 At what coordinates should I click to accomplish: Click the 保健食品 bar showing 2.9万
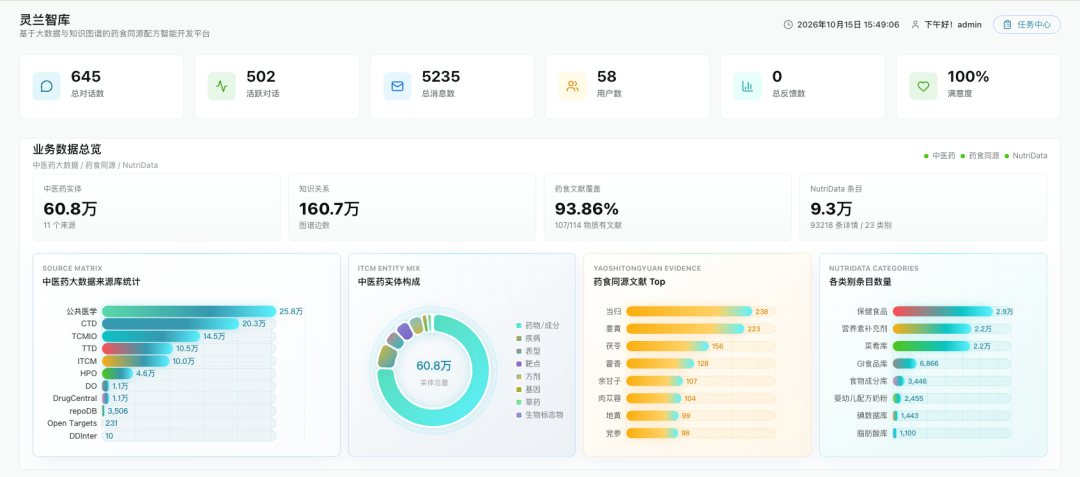(942, 311)
